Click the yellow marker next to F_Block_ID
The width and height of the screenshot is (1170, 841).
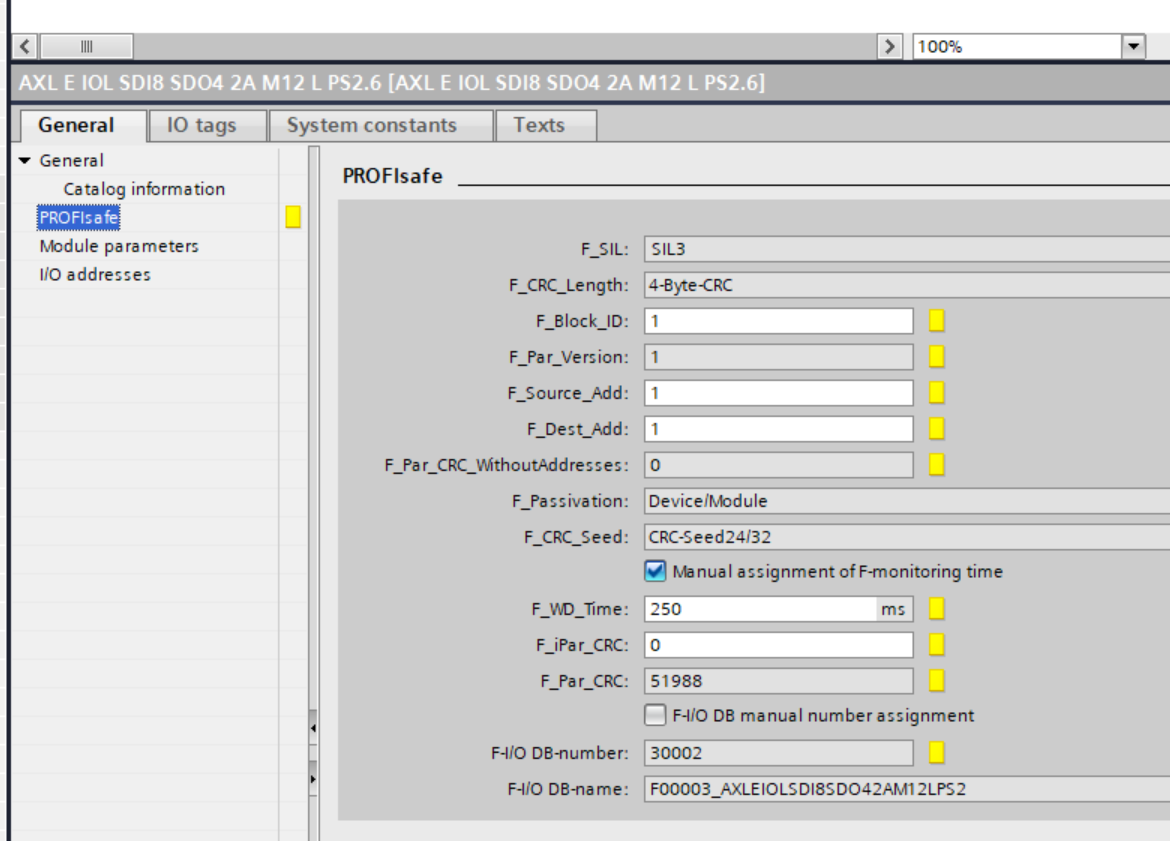(936, 321)
